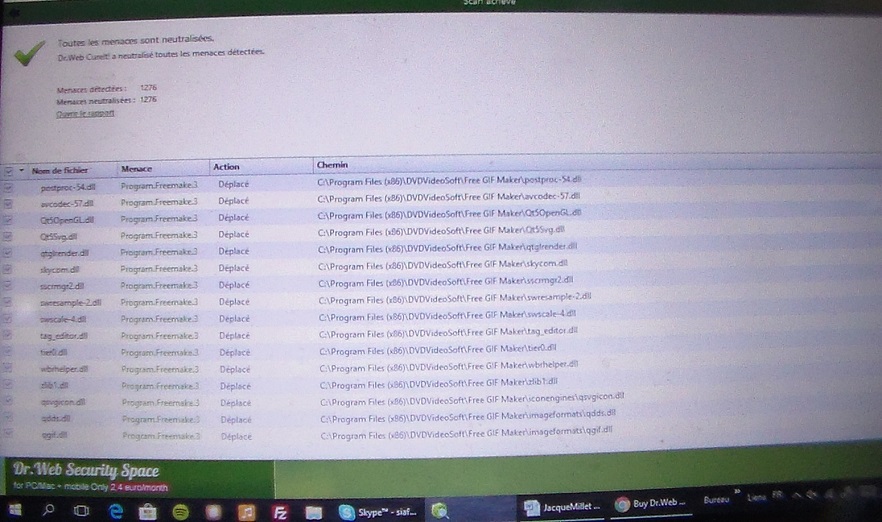882x522 pixels.
Task: Select the swresample-2.dll file name
Action: tap(70, 303)
